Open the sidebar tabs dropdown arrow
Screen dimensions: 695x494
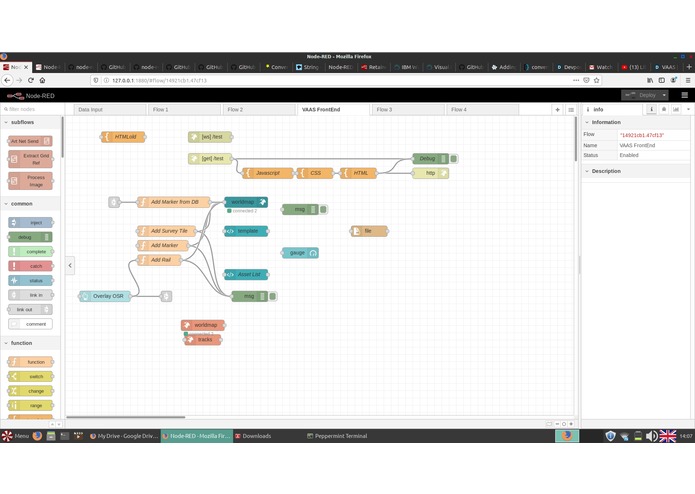point(688,109)
